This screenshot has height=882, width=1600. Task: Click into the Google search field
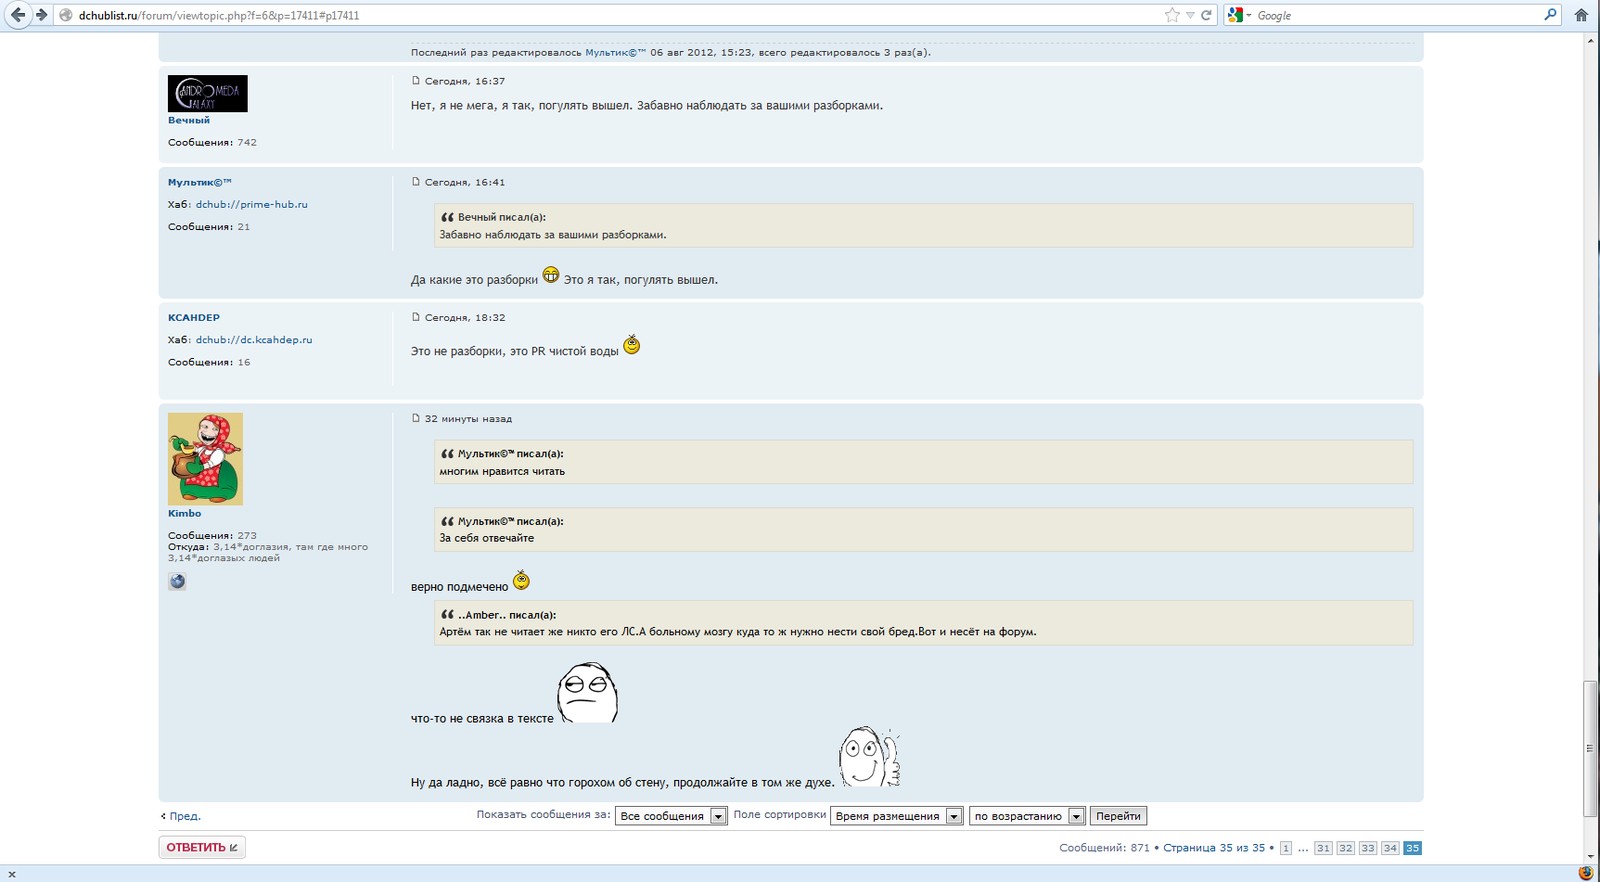click(1395, 15)
